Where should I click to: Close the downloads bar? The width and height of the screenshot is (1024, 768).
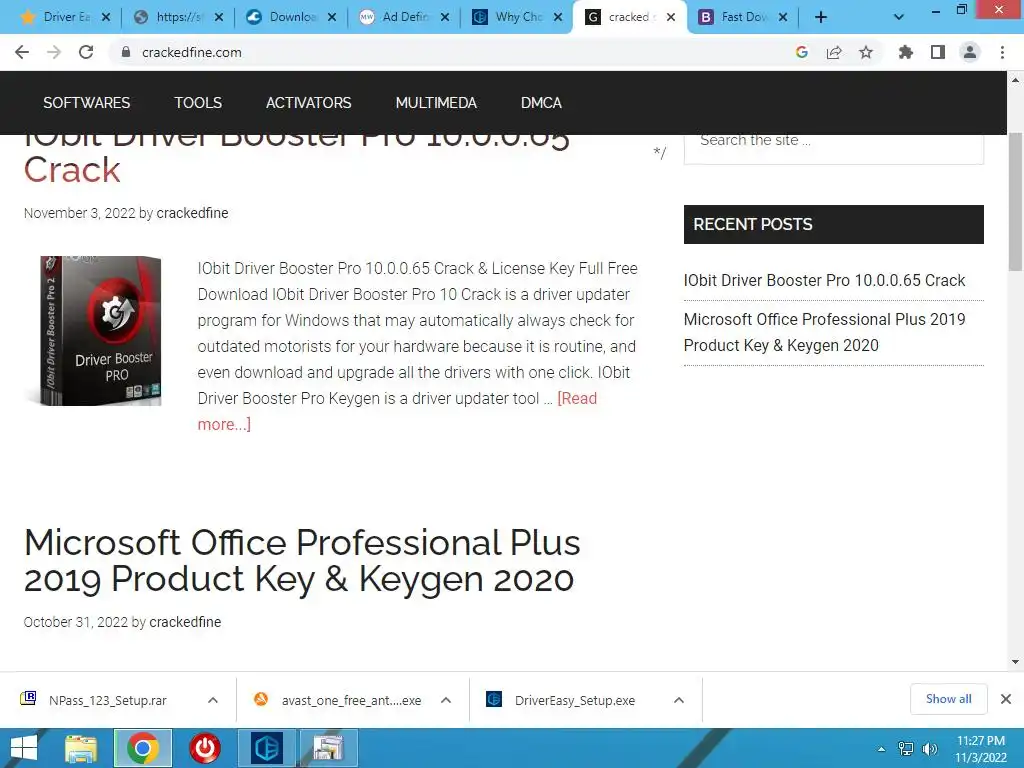(x=1006, y=699)
